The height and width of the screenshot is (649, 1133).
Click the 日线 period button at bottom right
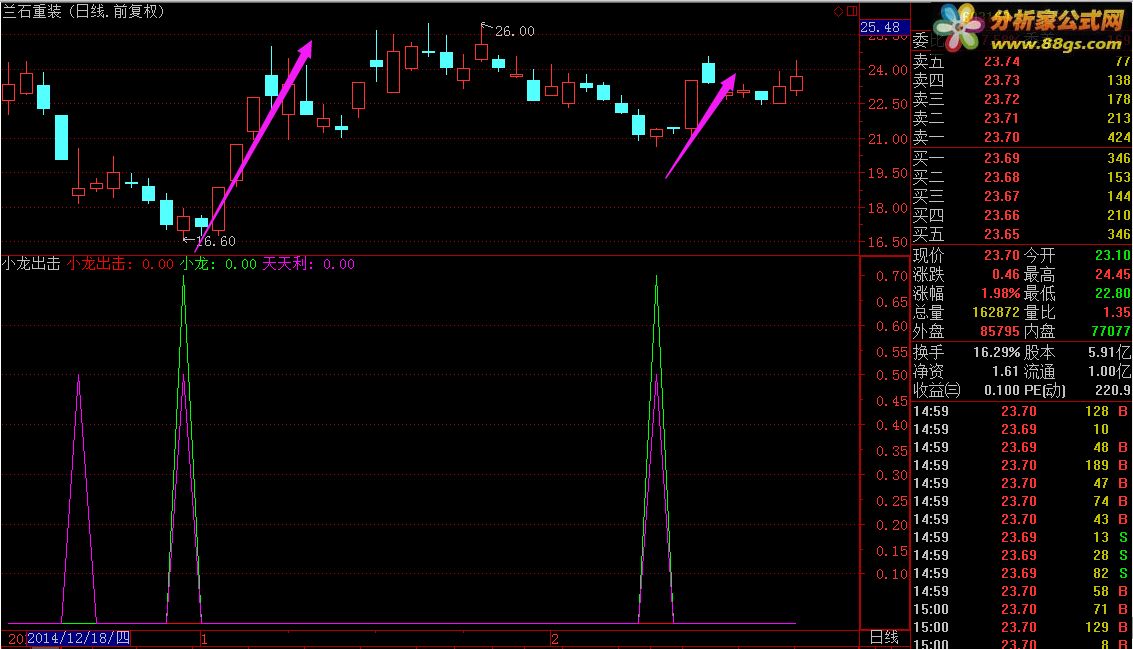point(884,637)
